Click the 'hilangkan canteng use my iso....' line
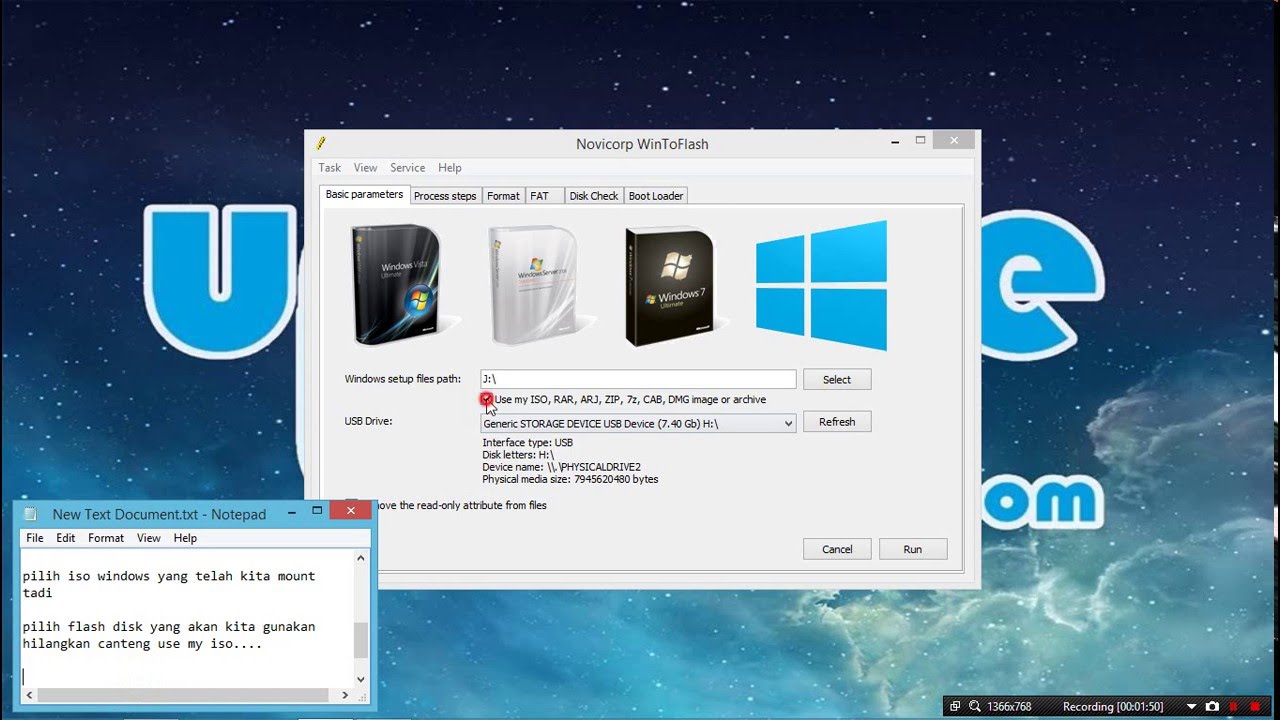The image size is (1280, 720). [142, 644]
